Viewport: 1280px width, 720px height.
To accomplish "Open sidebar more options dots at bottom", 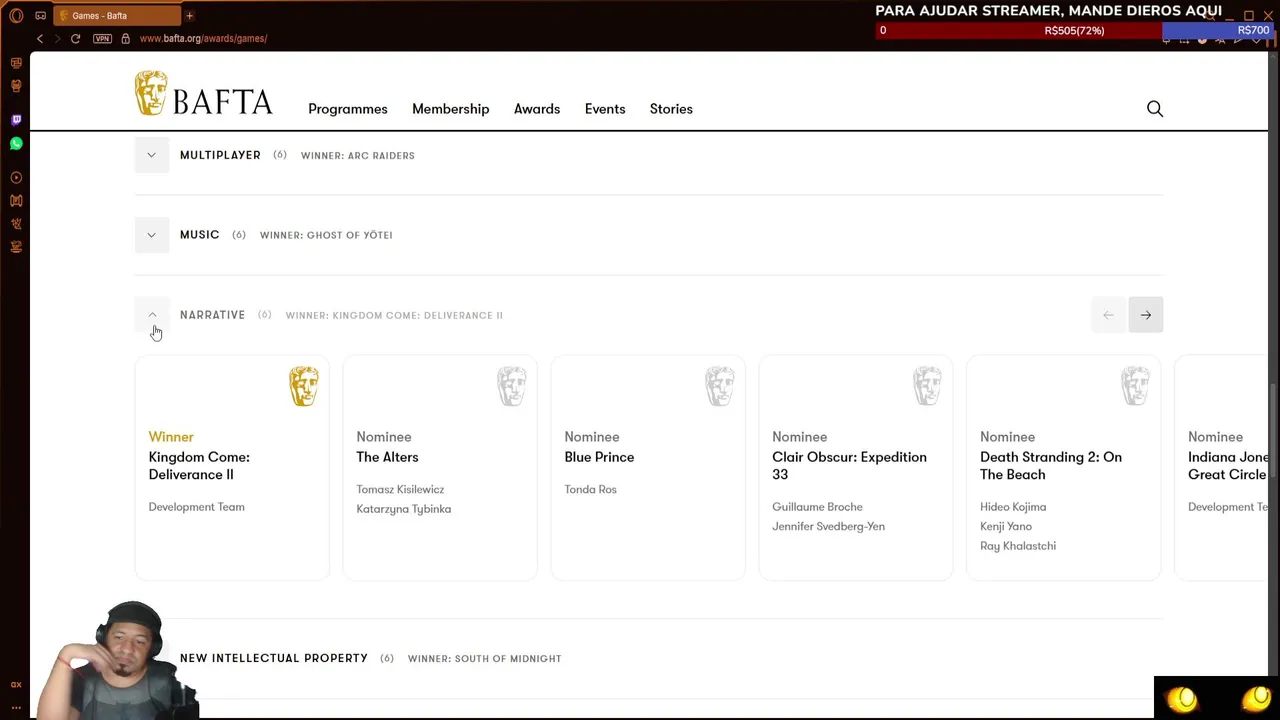I will [16, 707].
